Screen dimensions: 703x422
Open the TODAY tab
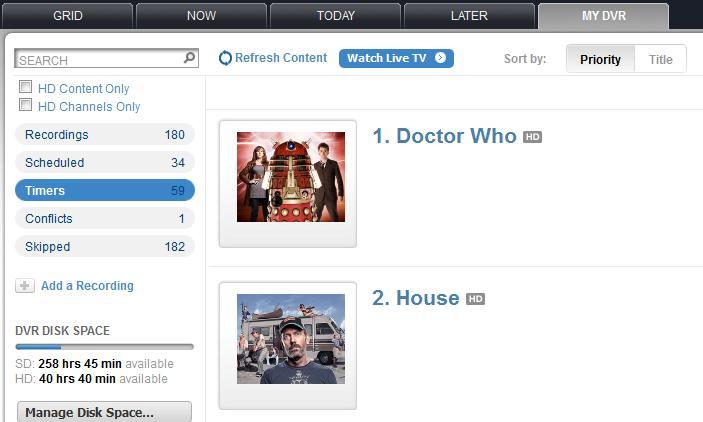335,16
